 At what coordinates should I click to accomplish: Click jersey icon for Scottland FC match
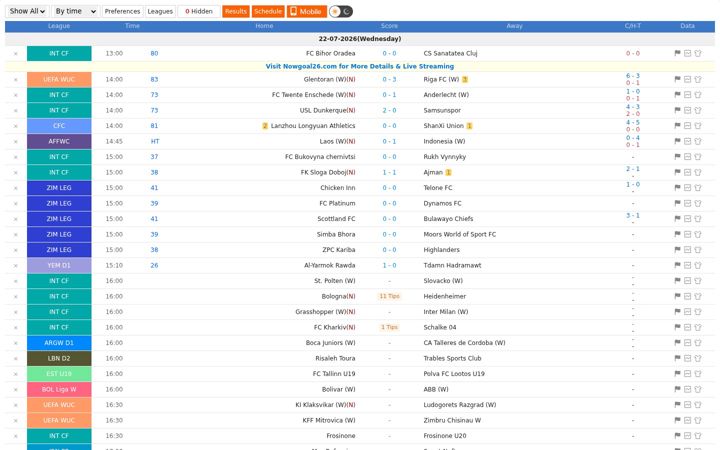coord(698,219)
